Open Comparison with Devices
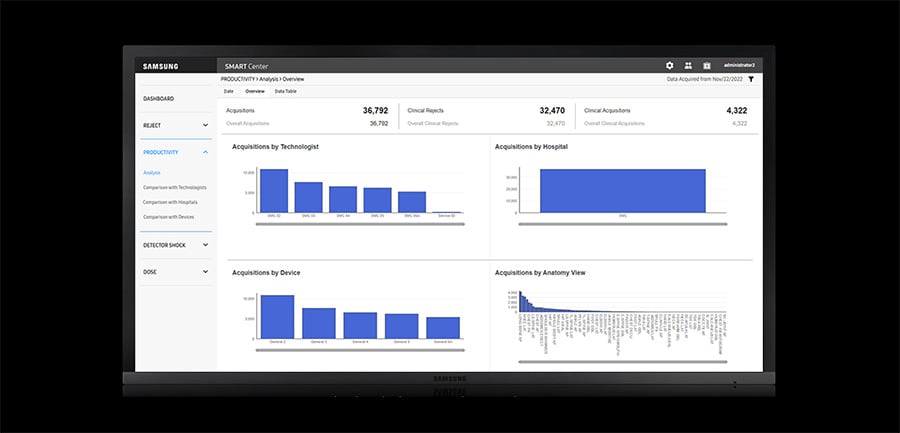Image resolution: width=900 pixels, height=433 pixels. point(169,218)
